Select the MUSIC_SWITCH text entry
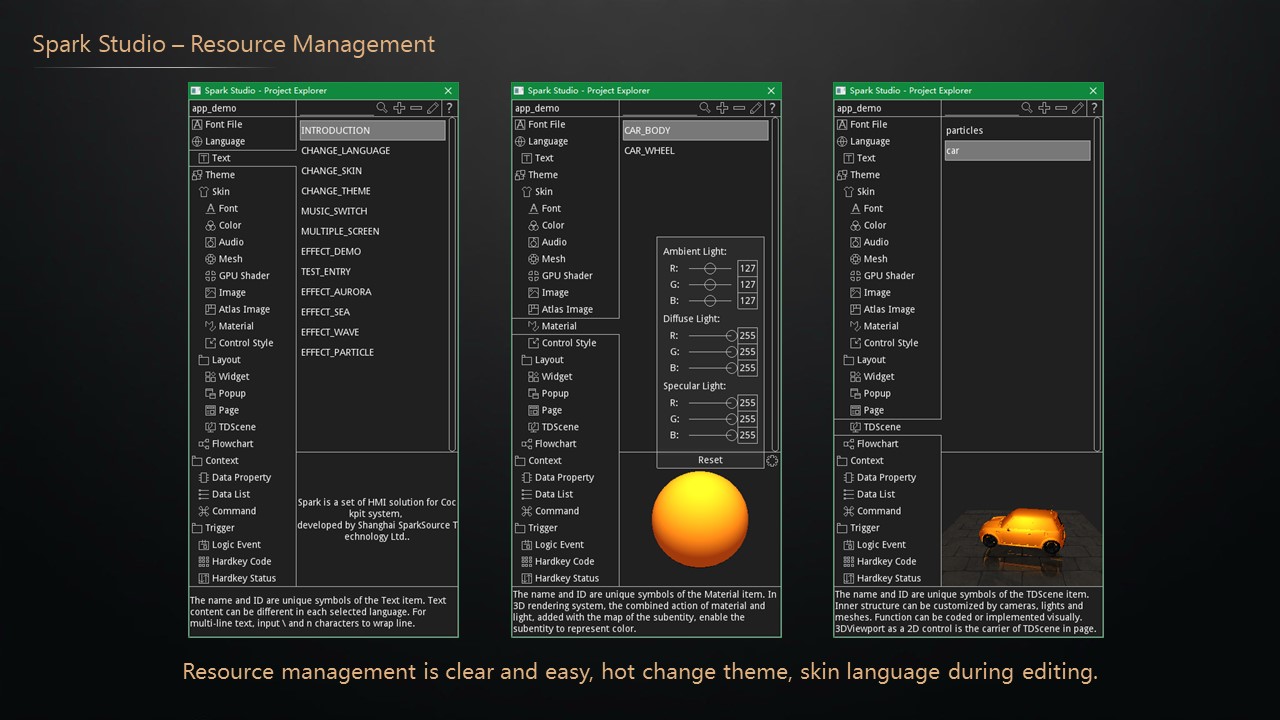Screen dimensions: 1280x720 pos(334,211)
